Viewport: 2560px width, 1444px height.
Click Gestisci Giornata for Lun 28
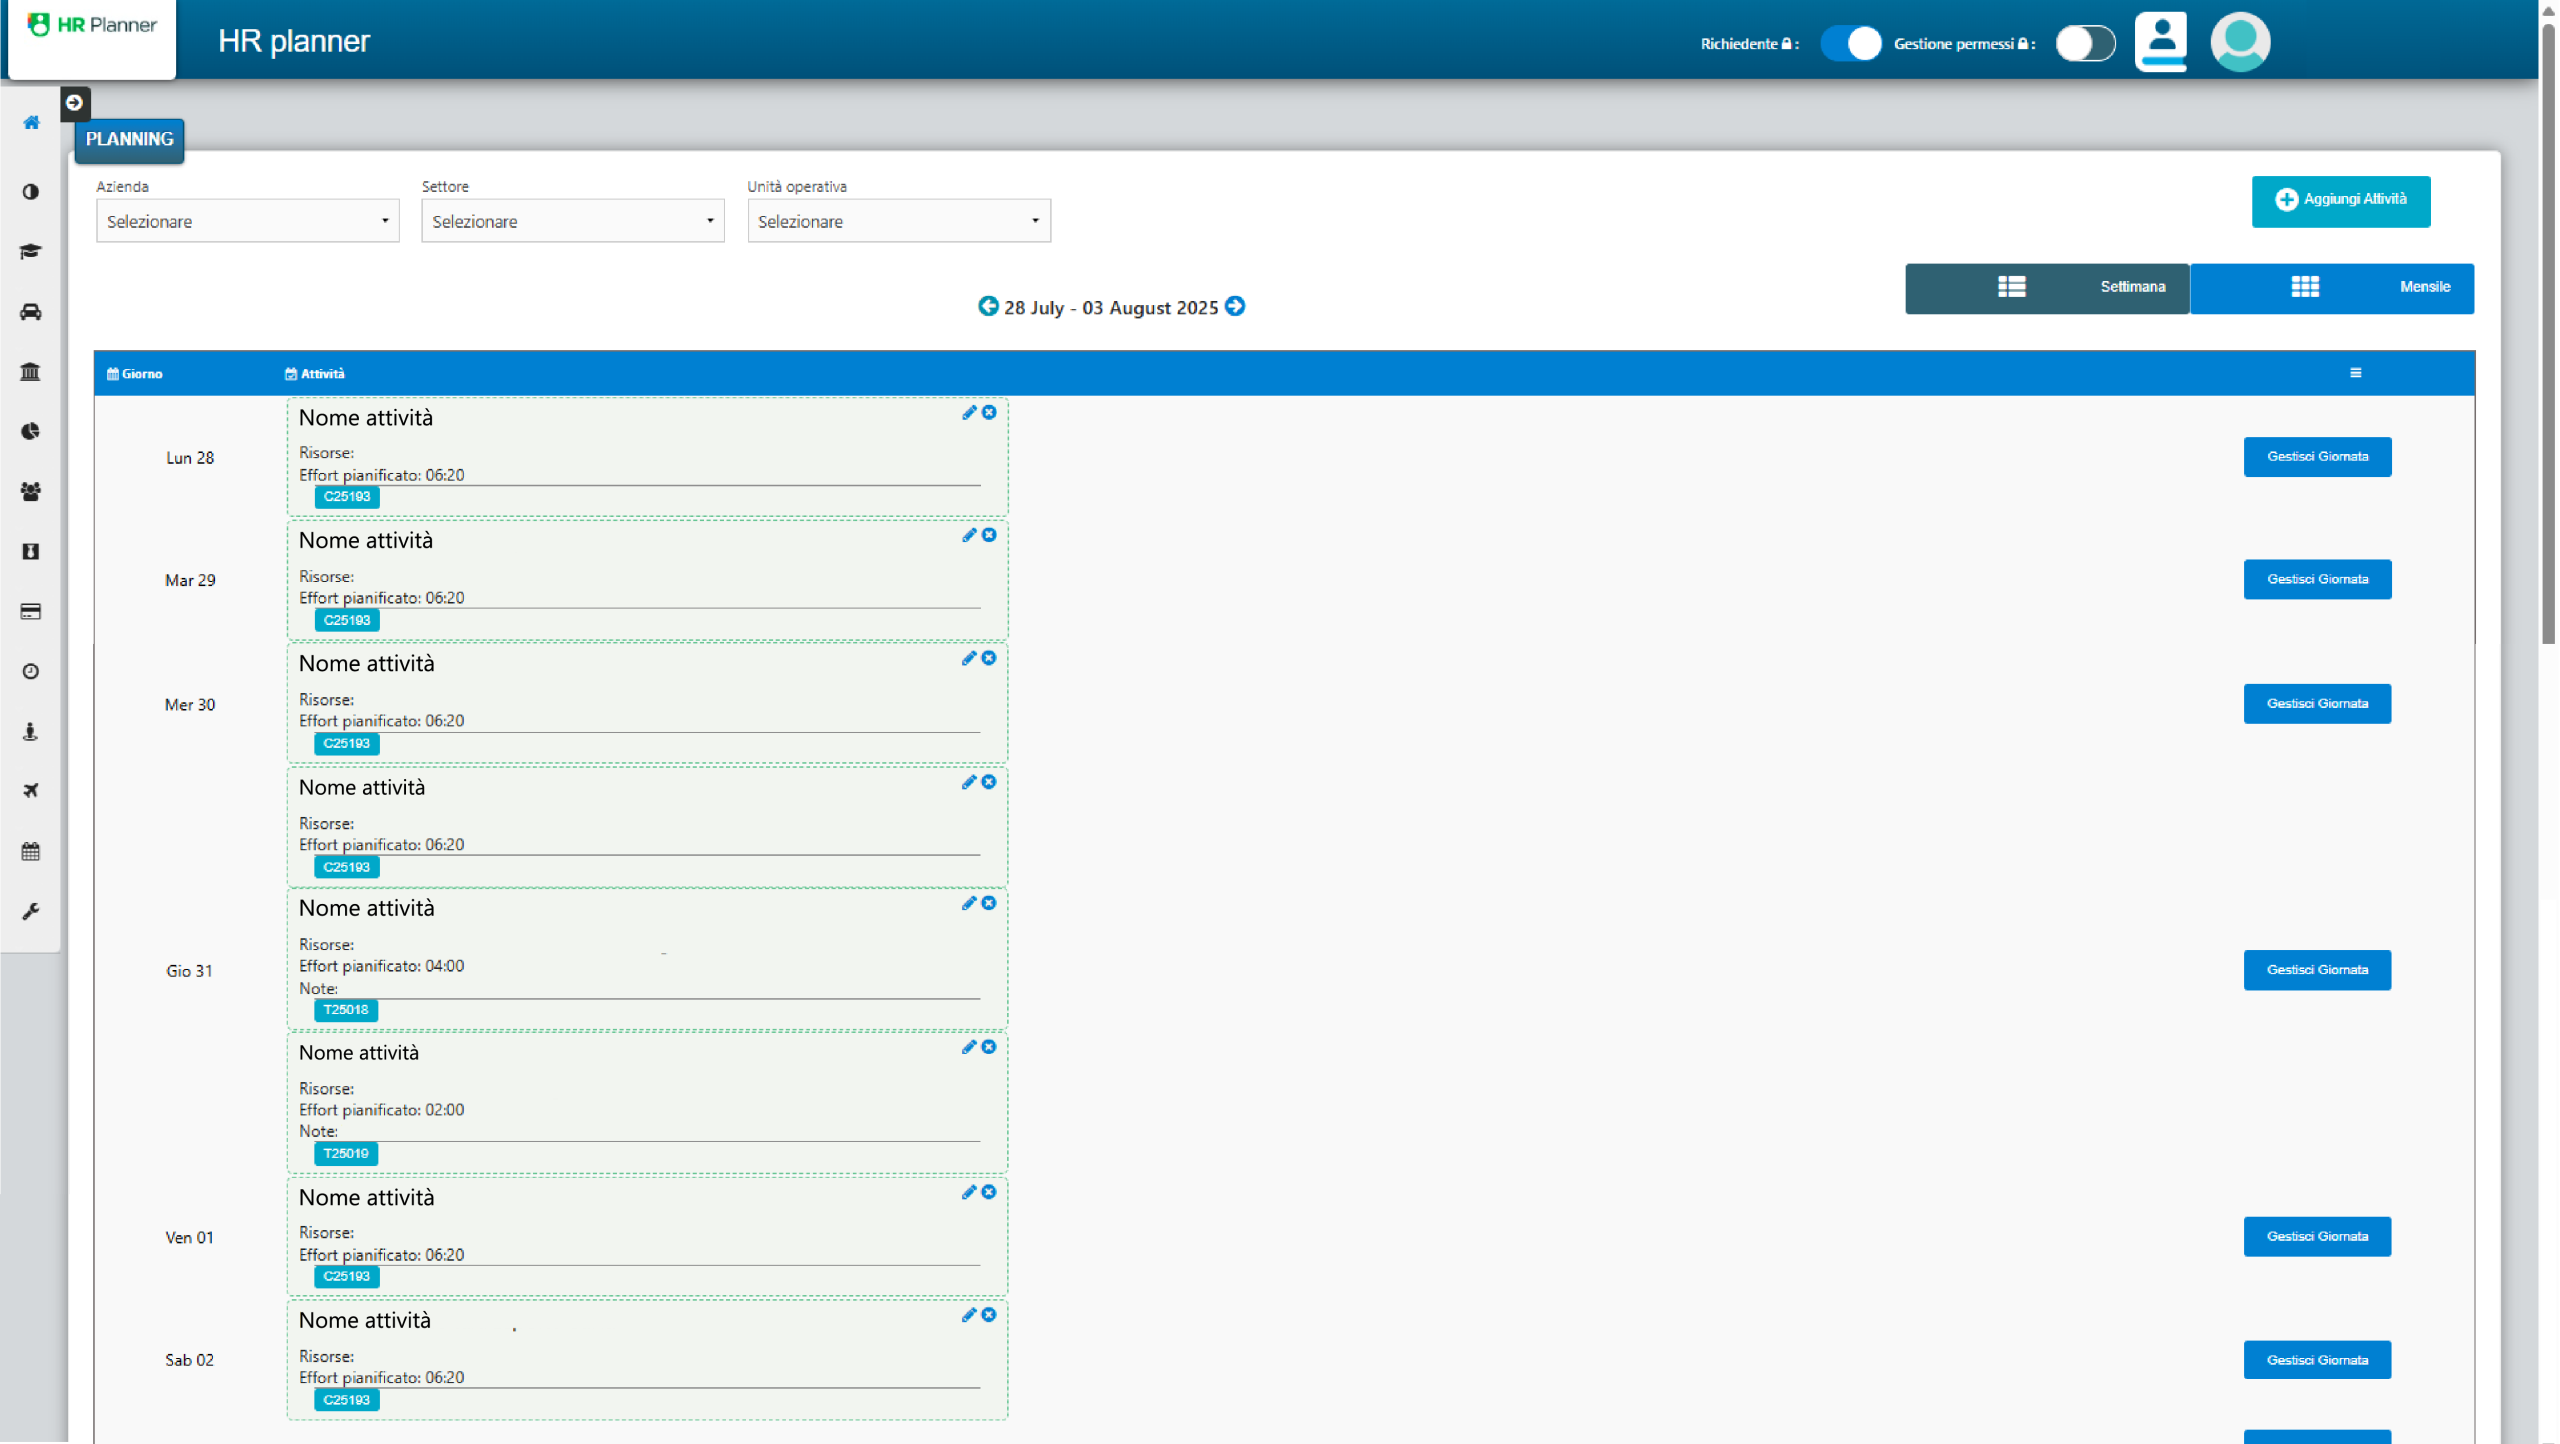[x=2317, y=457]
